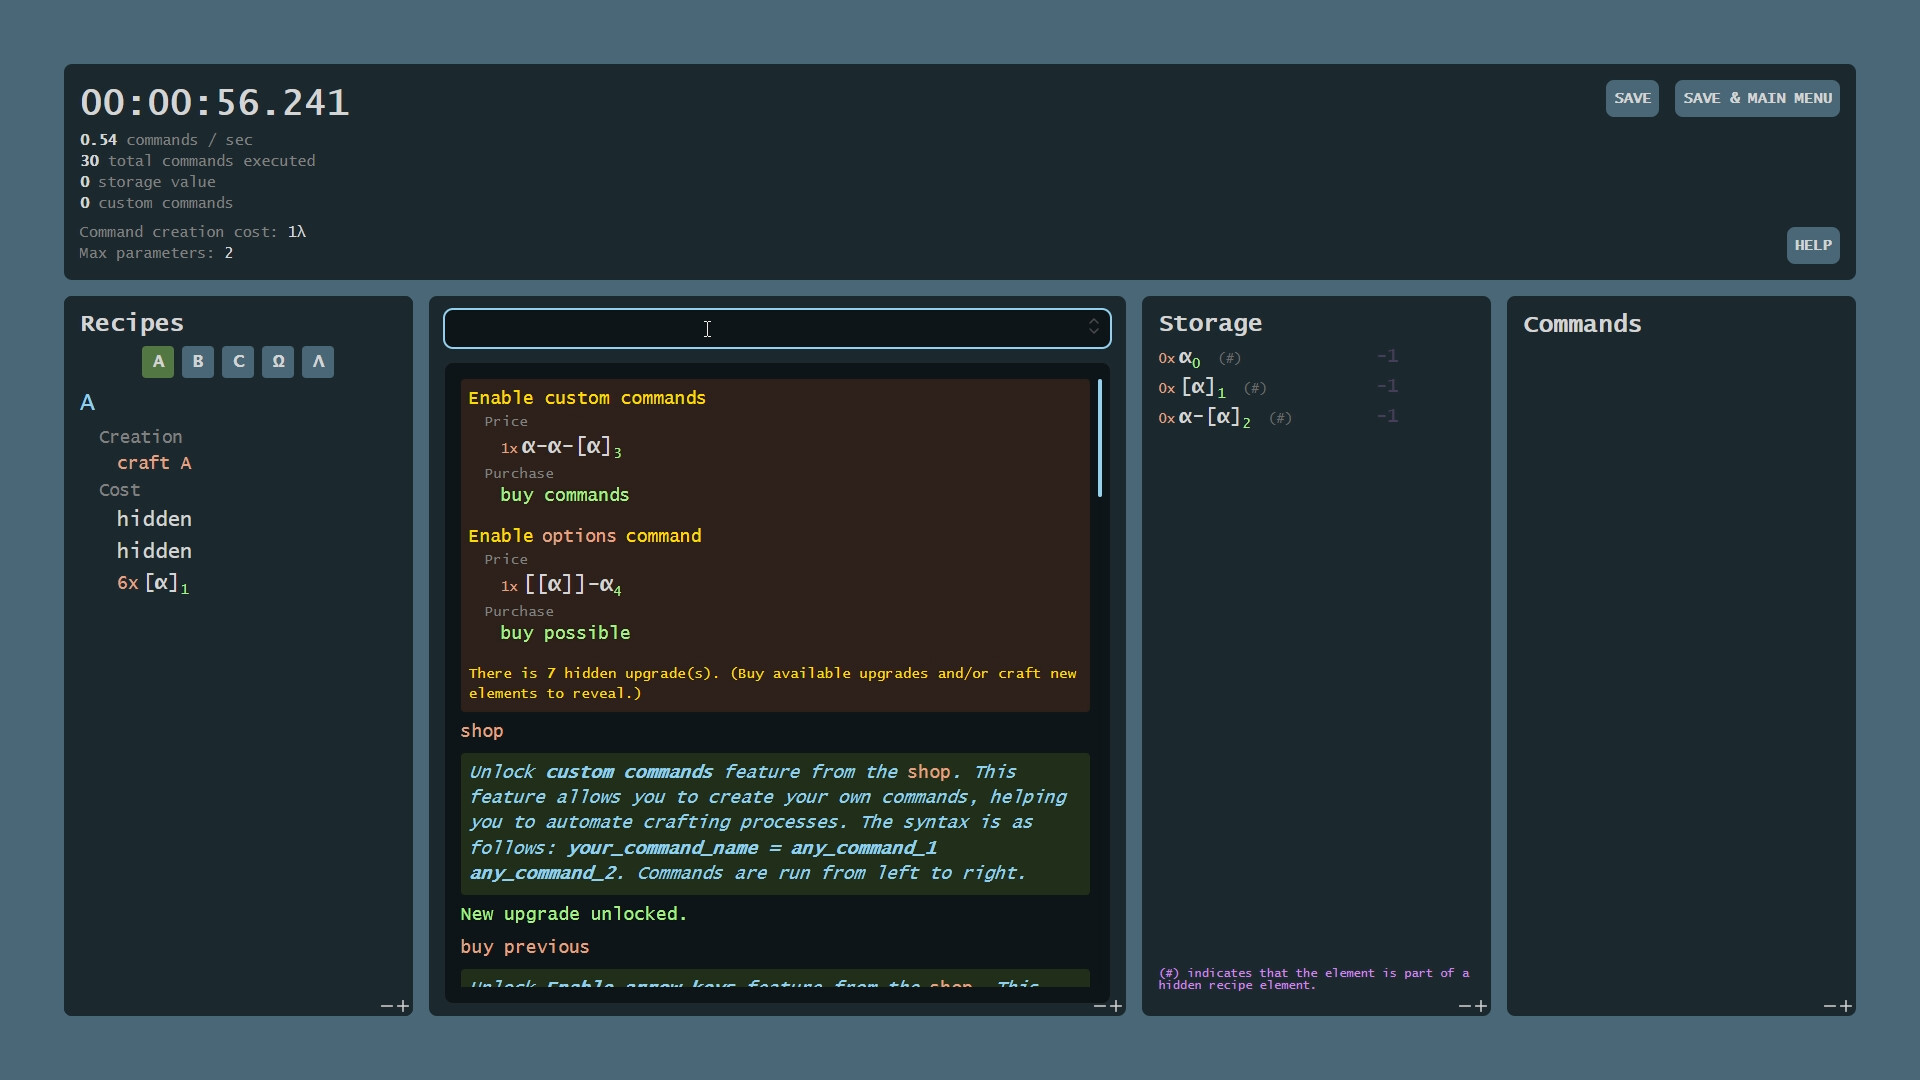The image size is (1920, 1080).
Task: Click the plus icon in Recipes panel
Action: tap(403, 1006)
